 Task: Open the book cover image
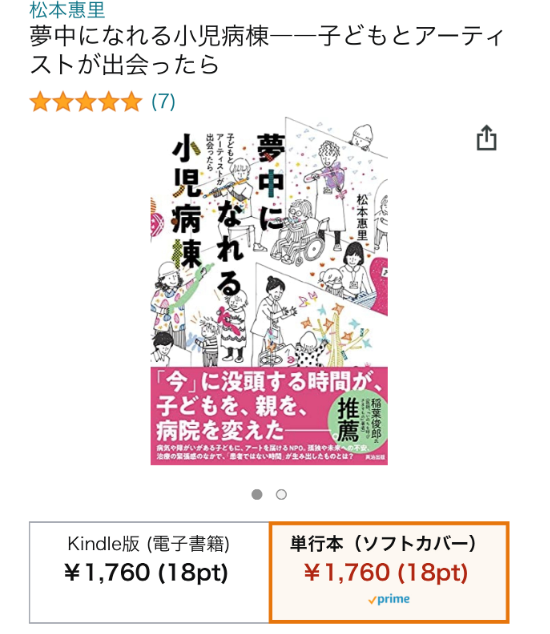pos(269,291)
